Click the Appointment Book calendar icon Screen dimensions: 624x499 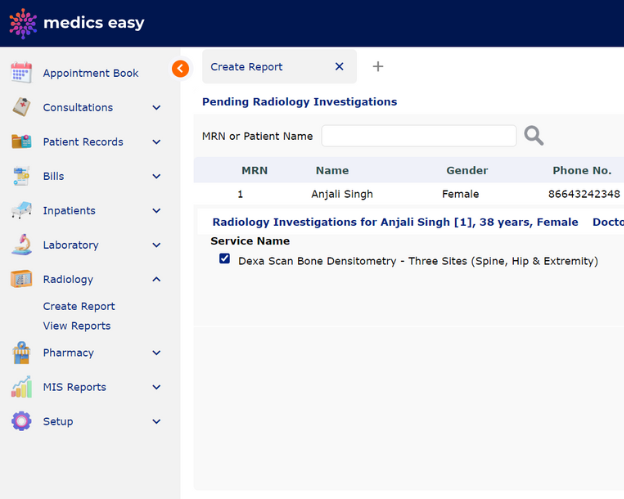point(21,73)
